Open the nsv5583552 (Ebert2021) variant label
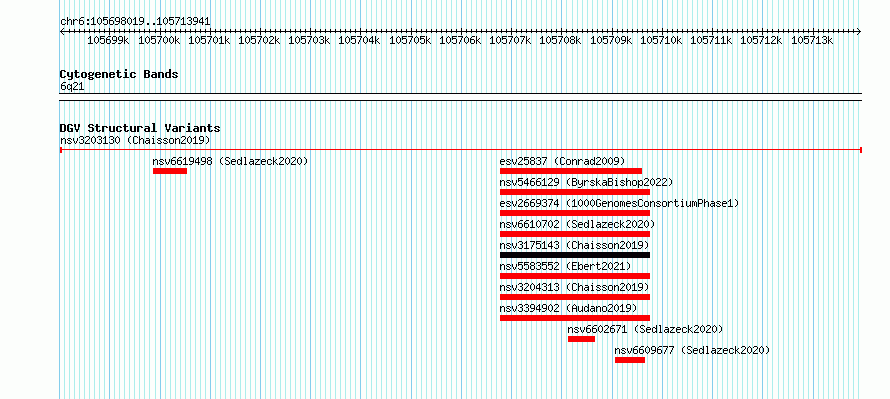The image size is (890, 399). pyautogui.click(x=565, y=266)
